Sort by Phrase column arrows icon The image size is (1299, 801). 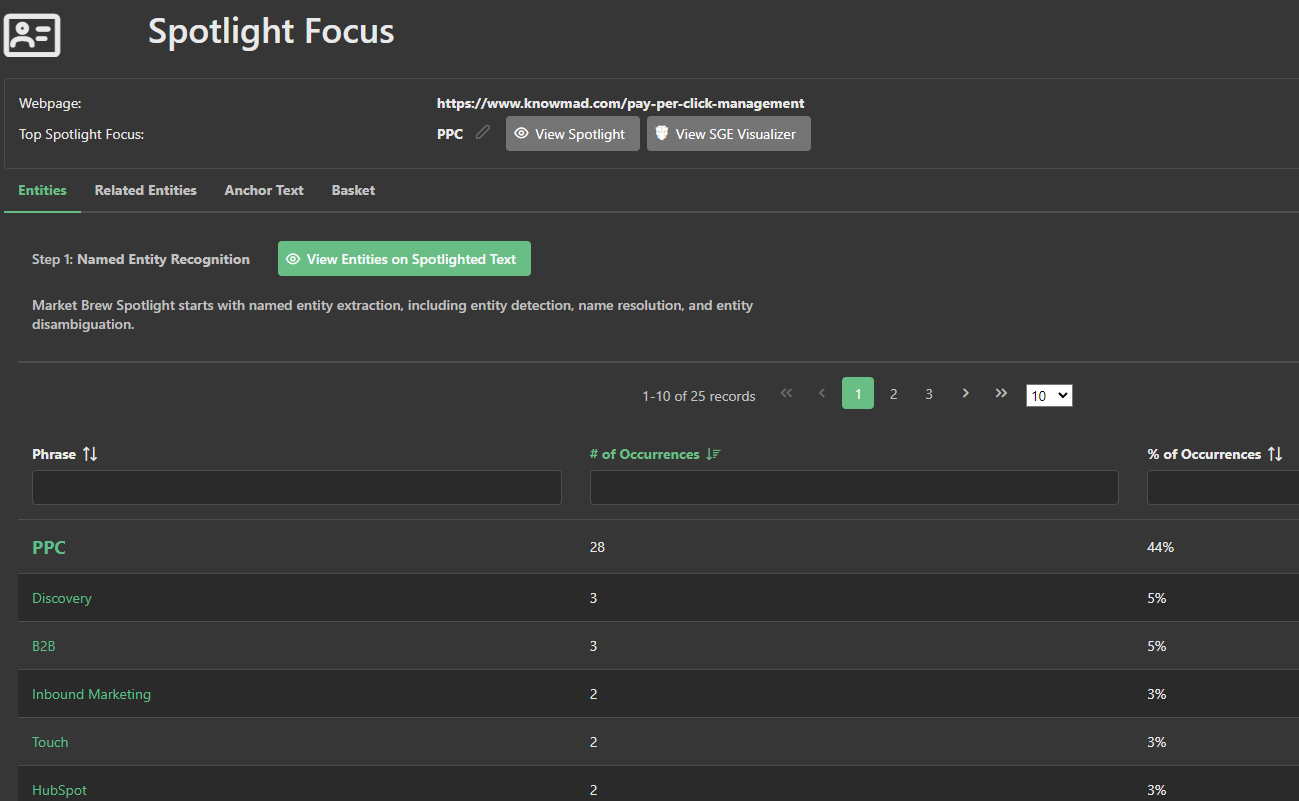pos(90,454)
